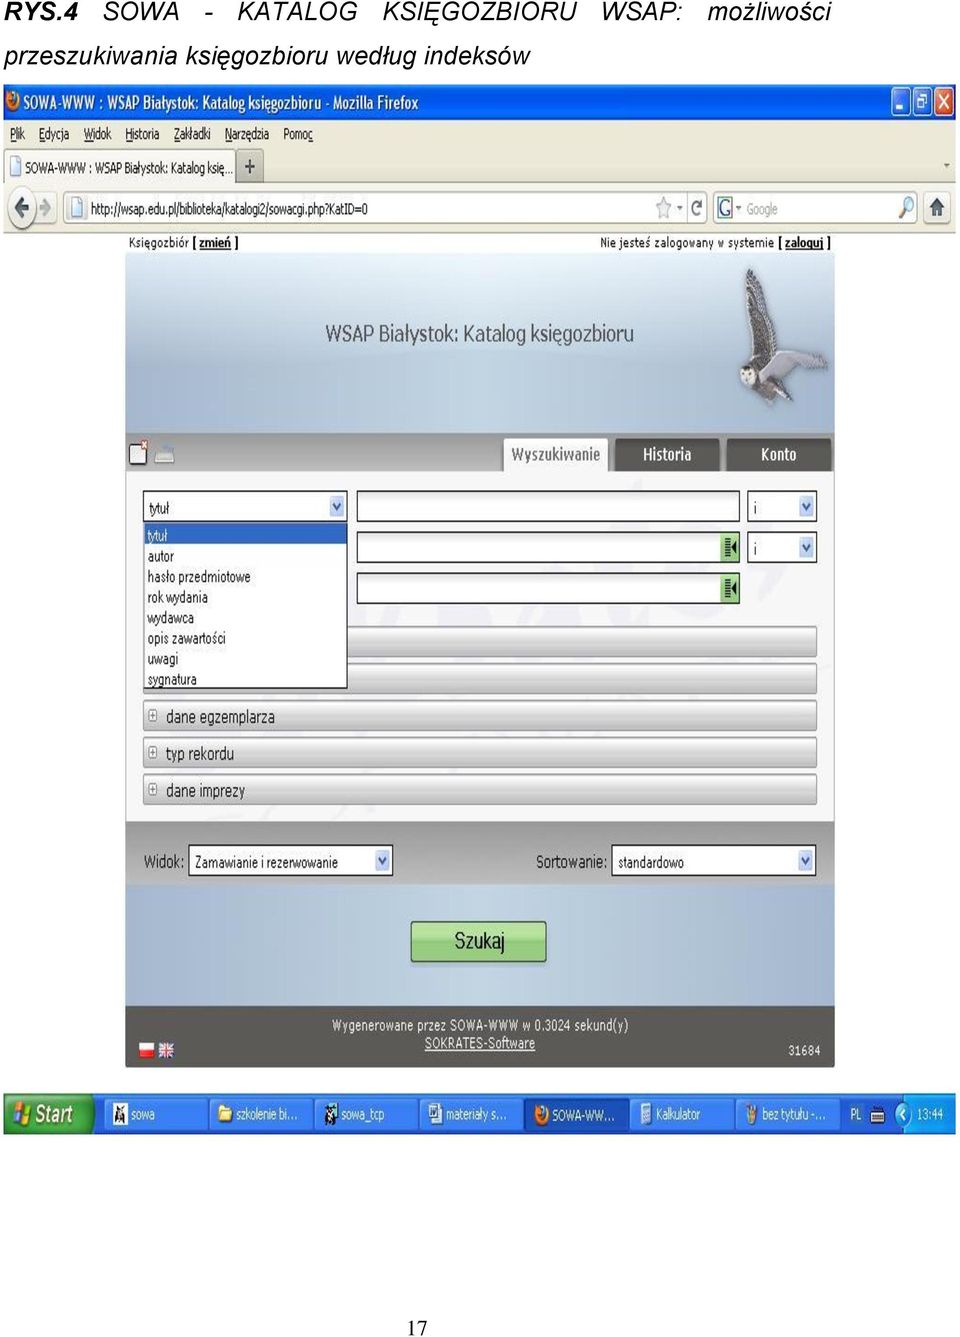
Task: Click the second search text field
Action: tap(539, 547)
